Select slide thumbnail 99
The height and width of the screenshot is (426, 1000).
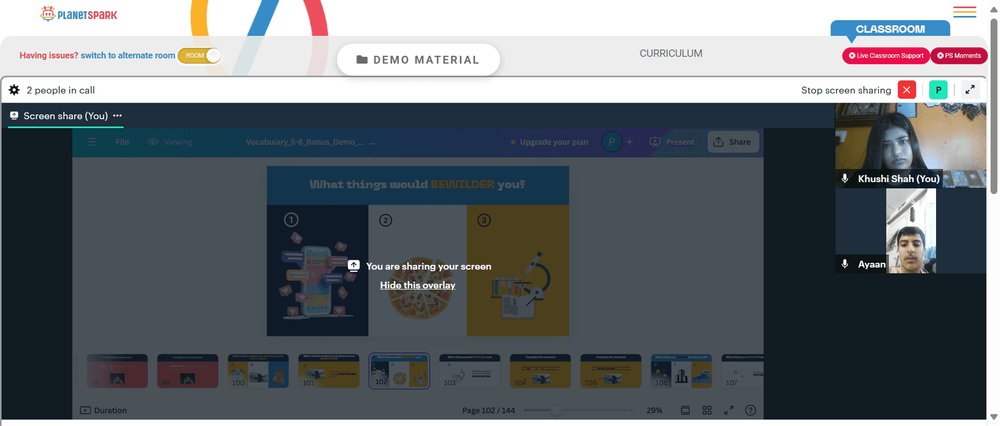(188, 371)
